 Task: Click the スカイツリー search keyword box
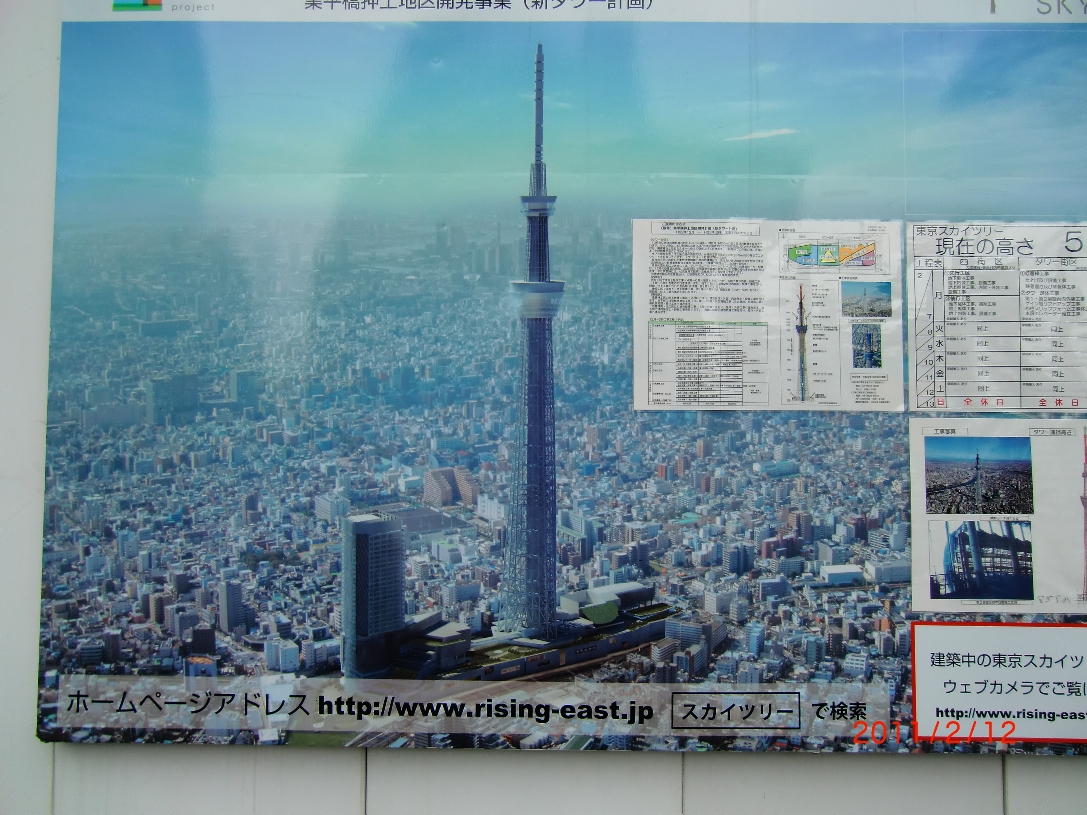[x=735, y=712]
